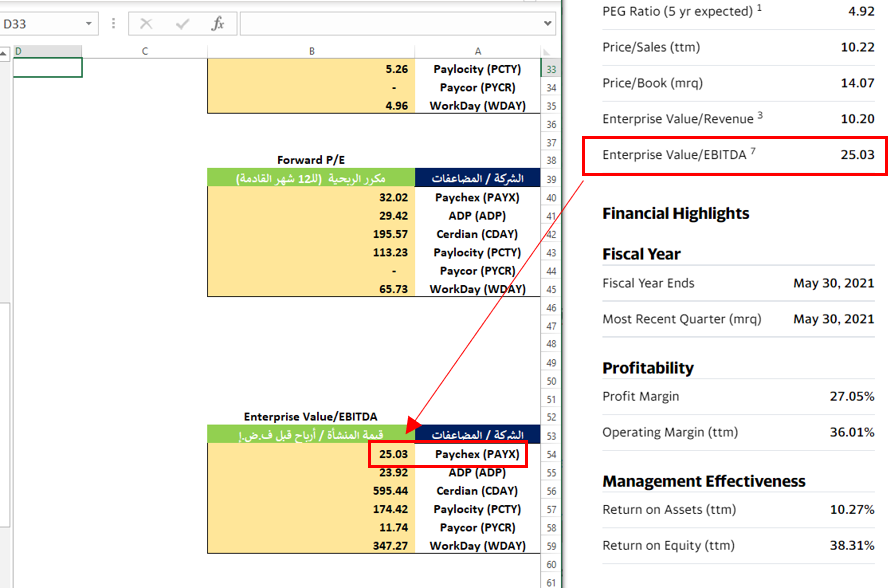Click the Cancel (X) formula bar icon
Viewport: 891px width, 588px height.
tap(146, 23)
